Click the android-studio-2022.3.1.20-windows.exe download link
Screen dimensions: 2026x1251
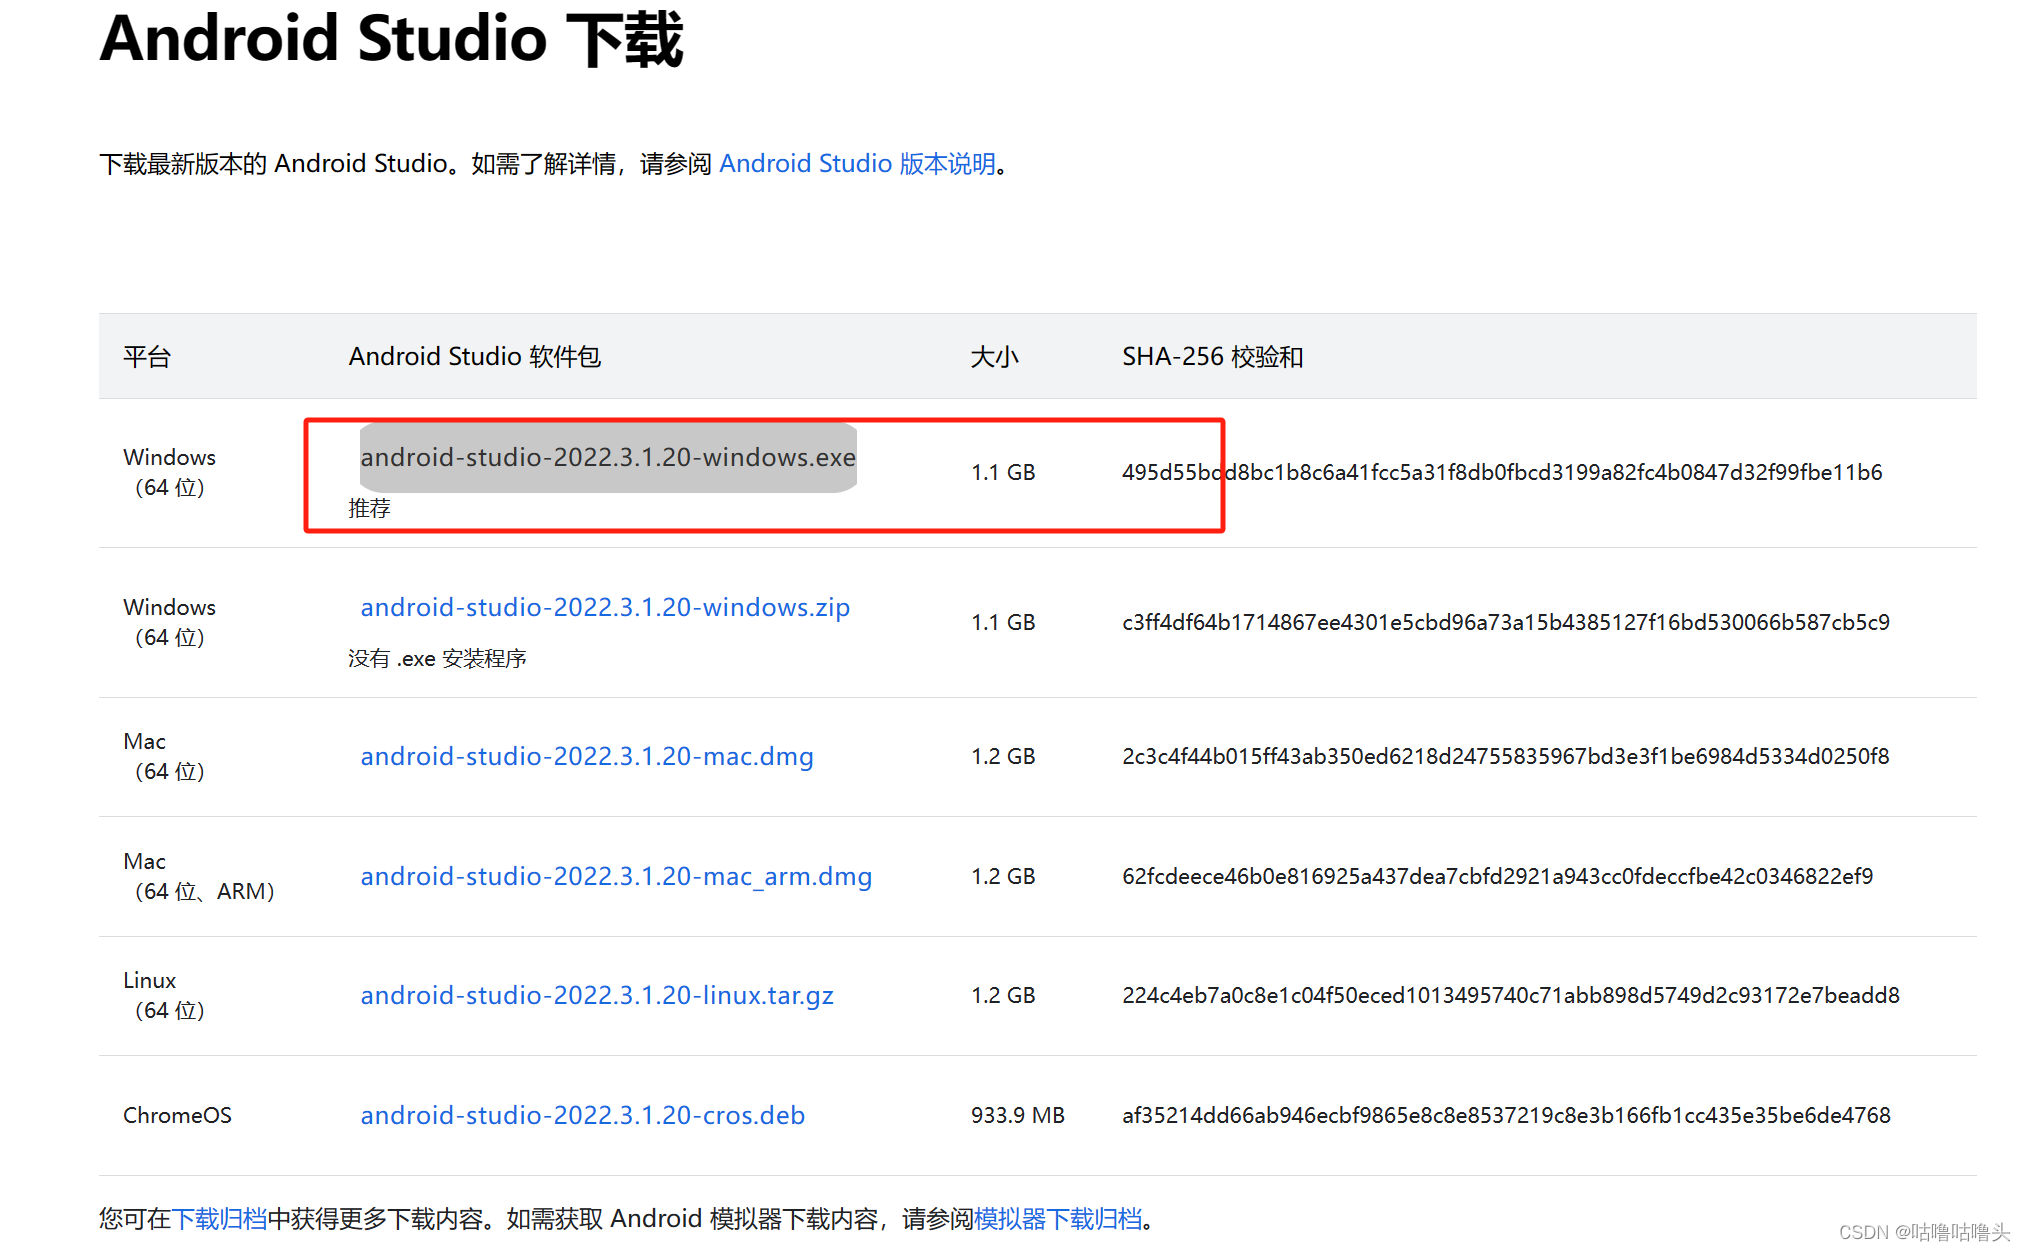(x=607, y=457)
